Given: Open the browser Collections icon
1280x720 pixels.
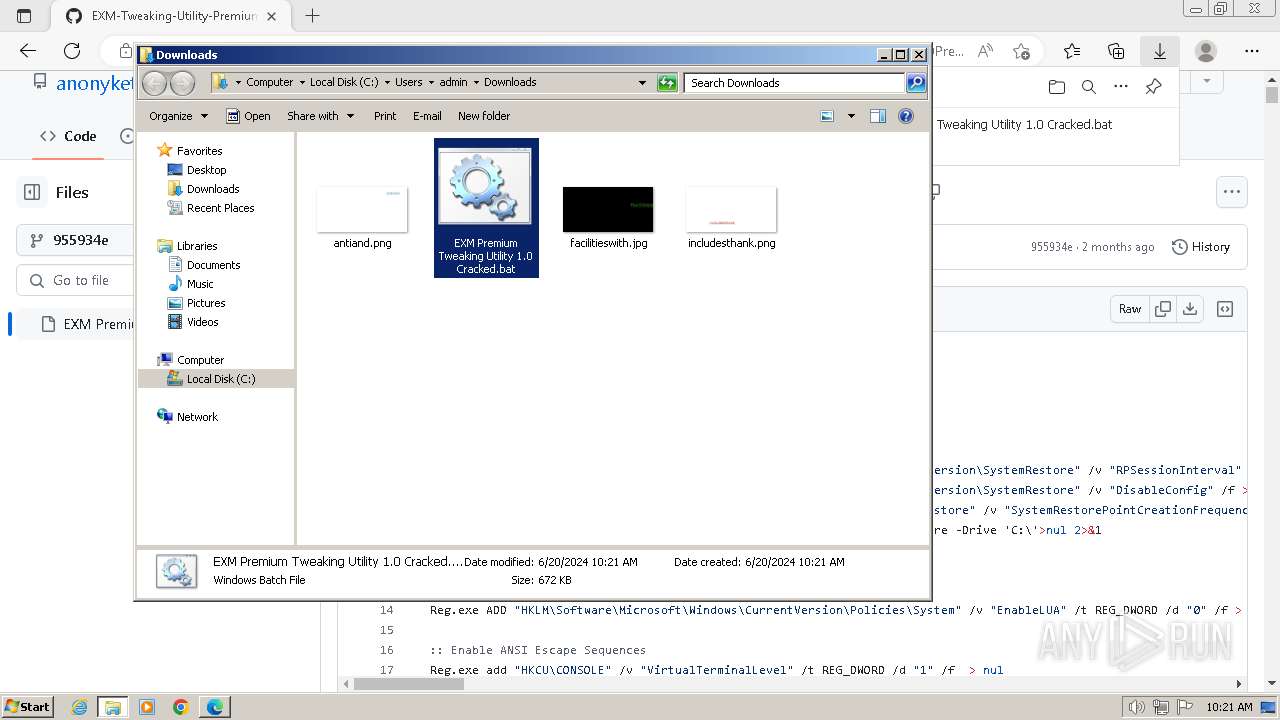Looking at the screenshot, I should 1116,51.
